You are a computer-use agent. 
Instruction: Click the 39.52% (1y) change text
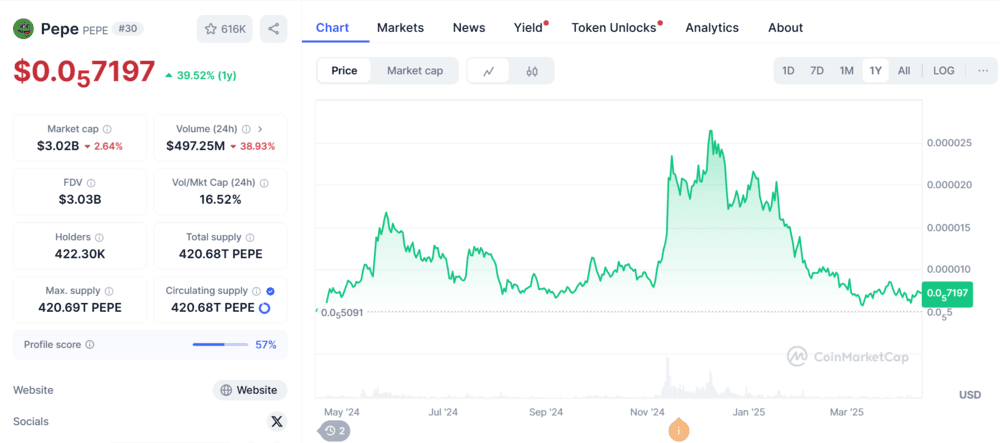[207, 75]
